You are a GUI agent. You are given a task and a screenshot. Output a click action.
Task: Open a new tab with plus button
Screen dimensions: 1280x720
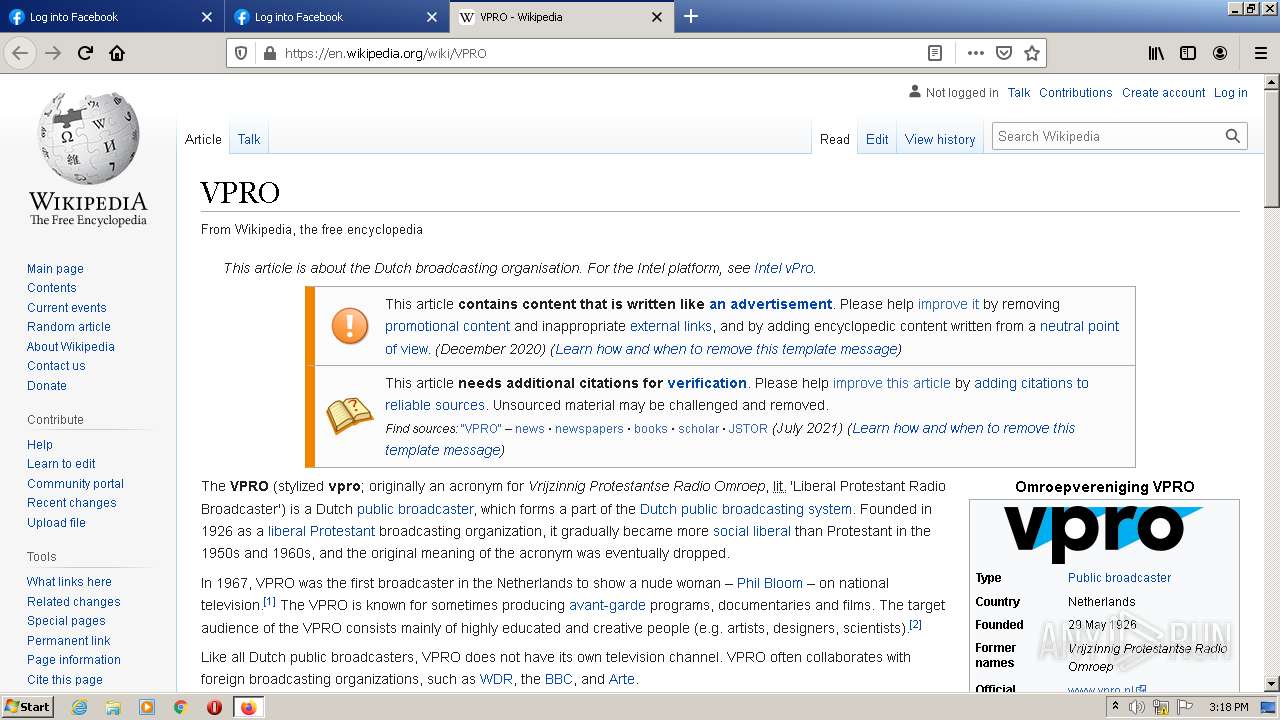pos(690,16)
